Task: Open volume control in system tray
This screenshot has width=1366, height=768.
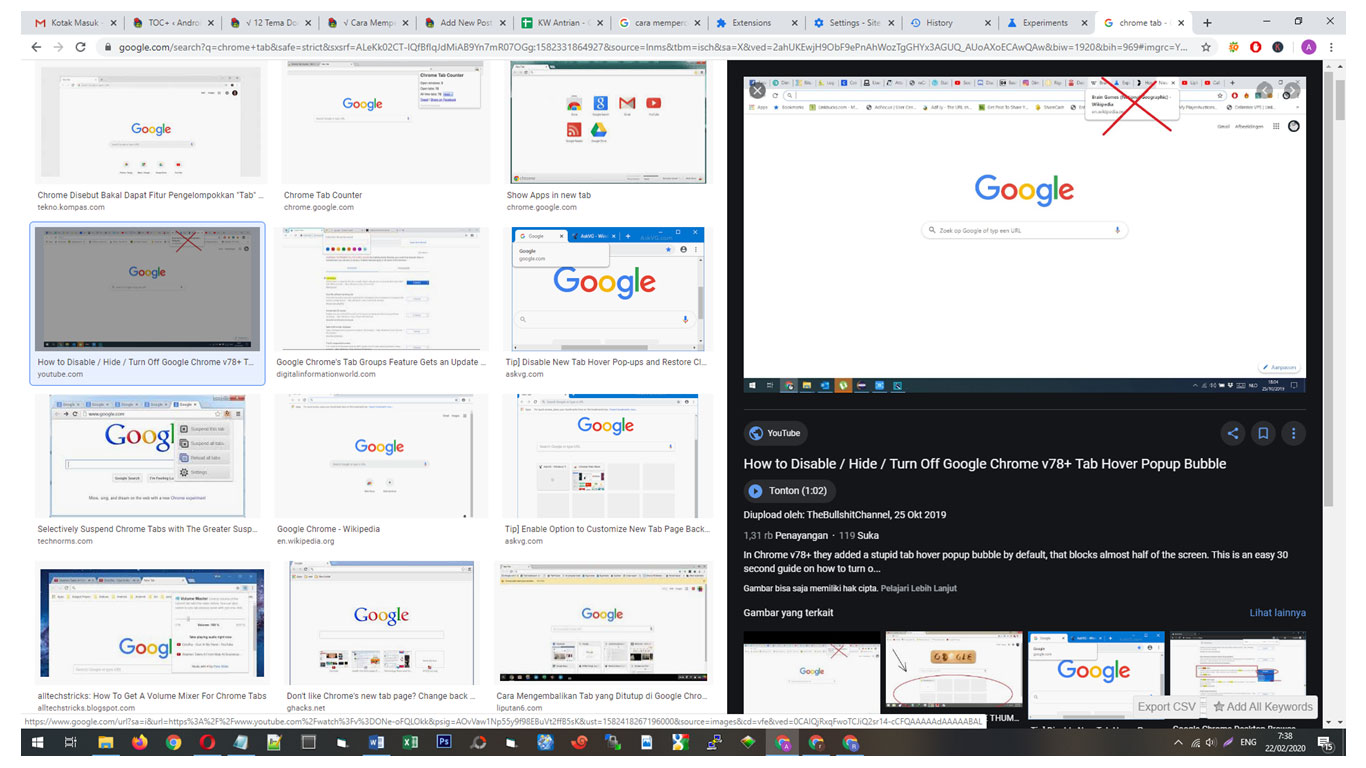Action: pos(1211,744)
